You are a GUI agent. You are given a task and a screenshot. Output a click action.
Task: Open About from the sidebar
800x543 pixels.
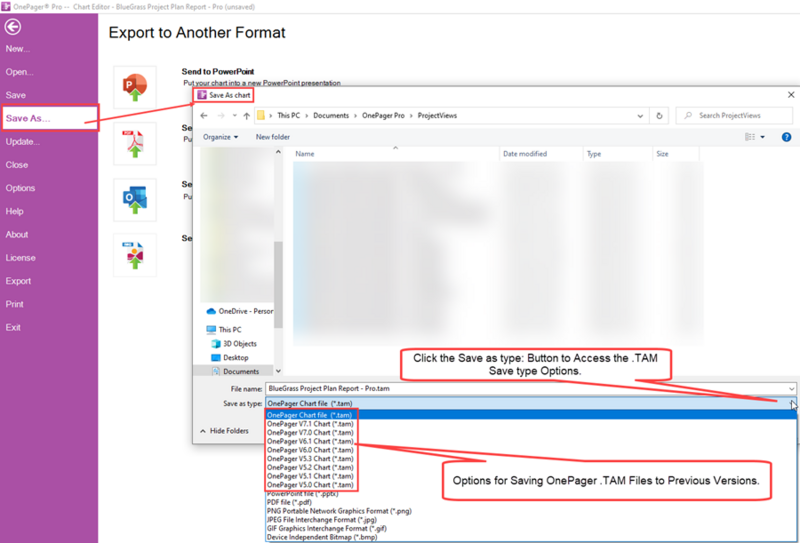click(x=17, y=234)
